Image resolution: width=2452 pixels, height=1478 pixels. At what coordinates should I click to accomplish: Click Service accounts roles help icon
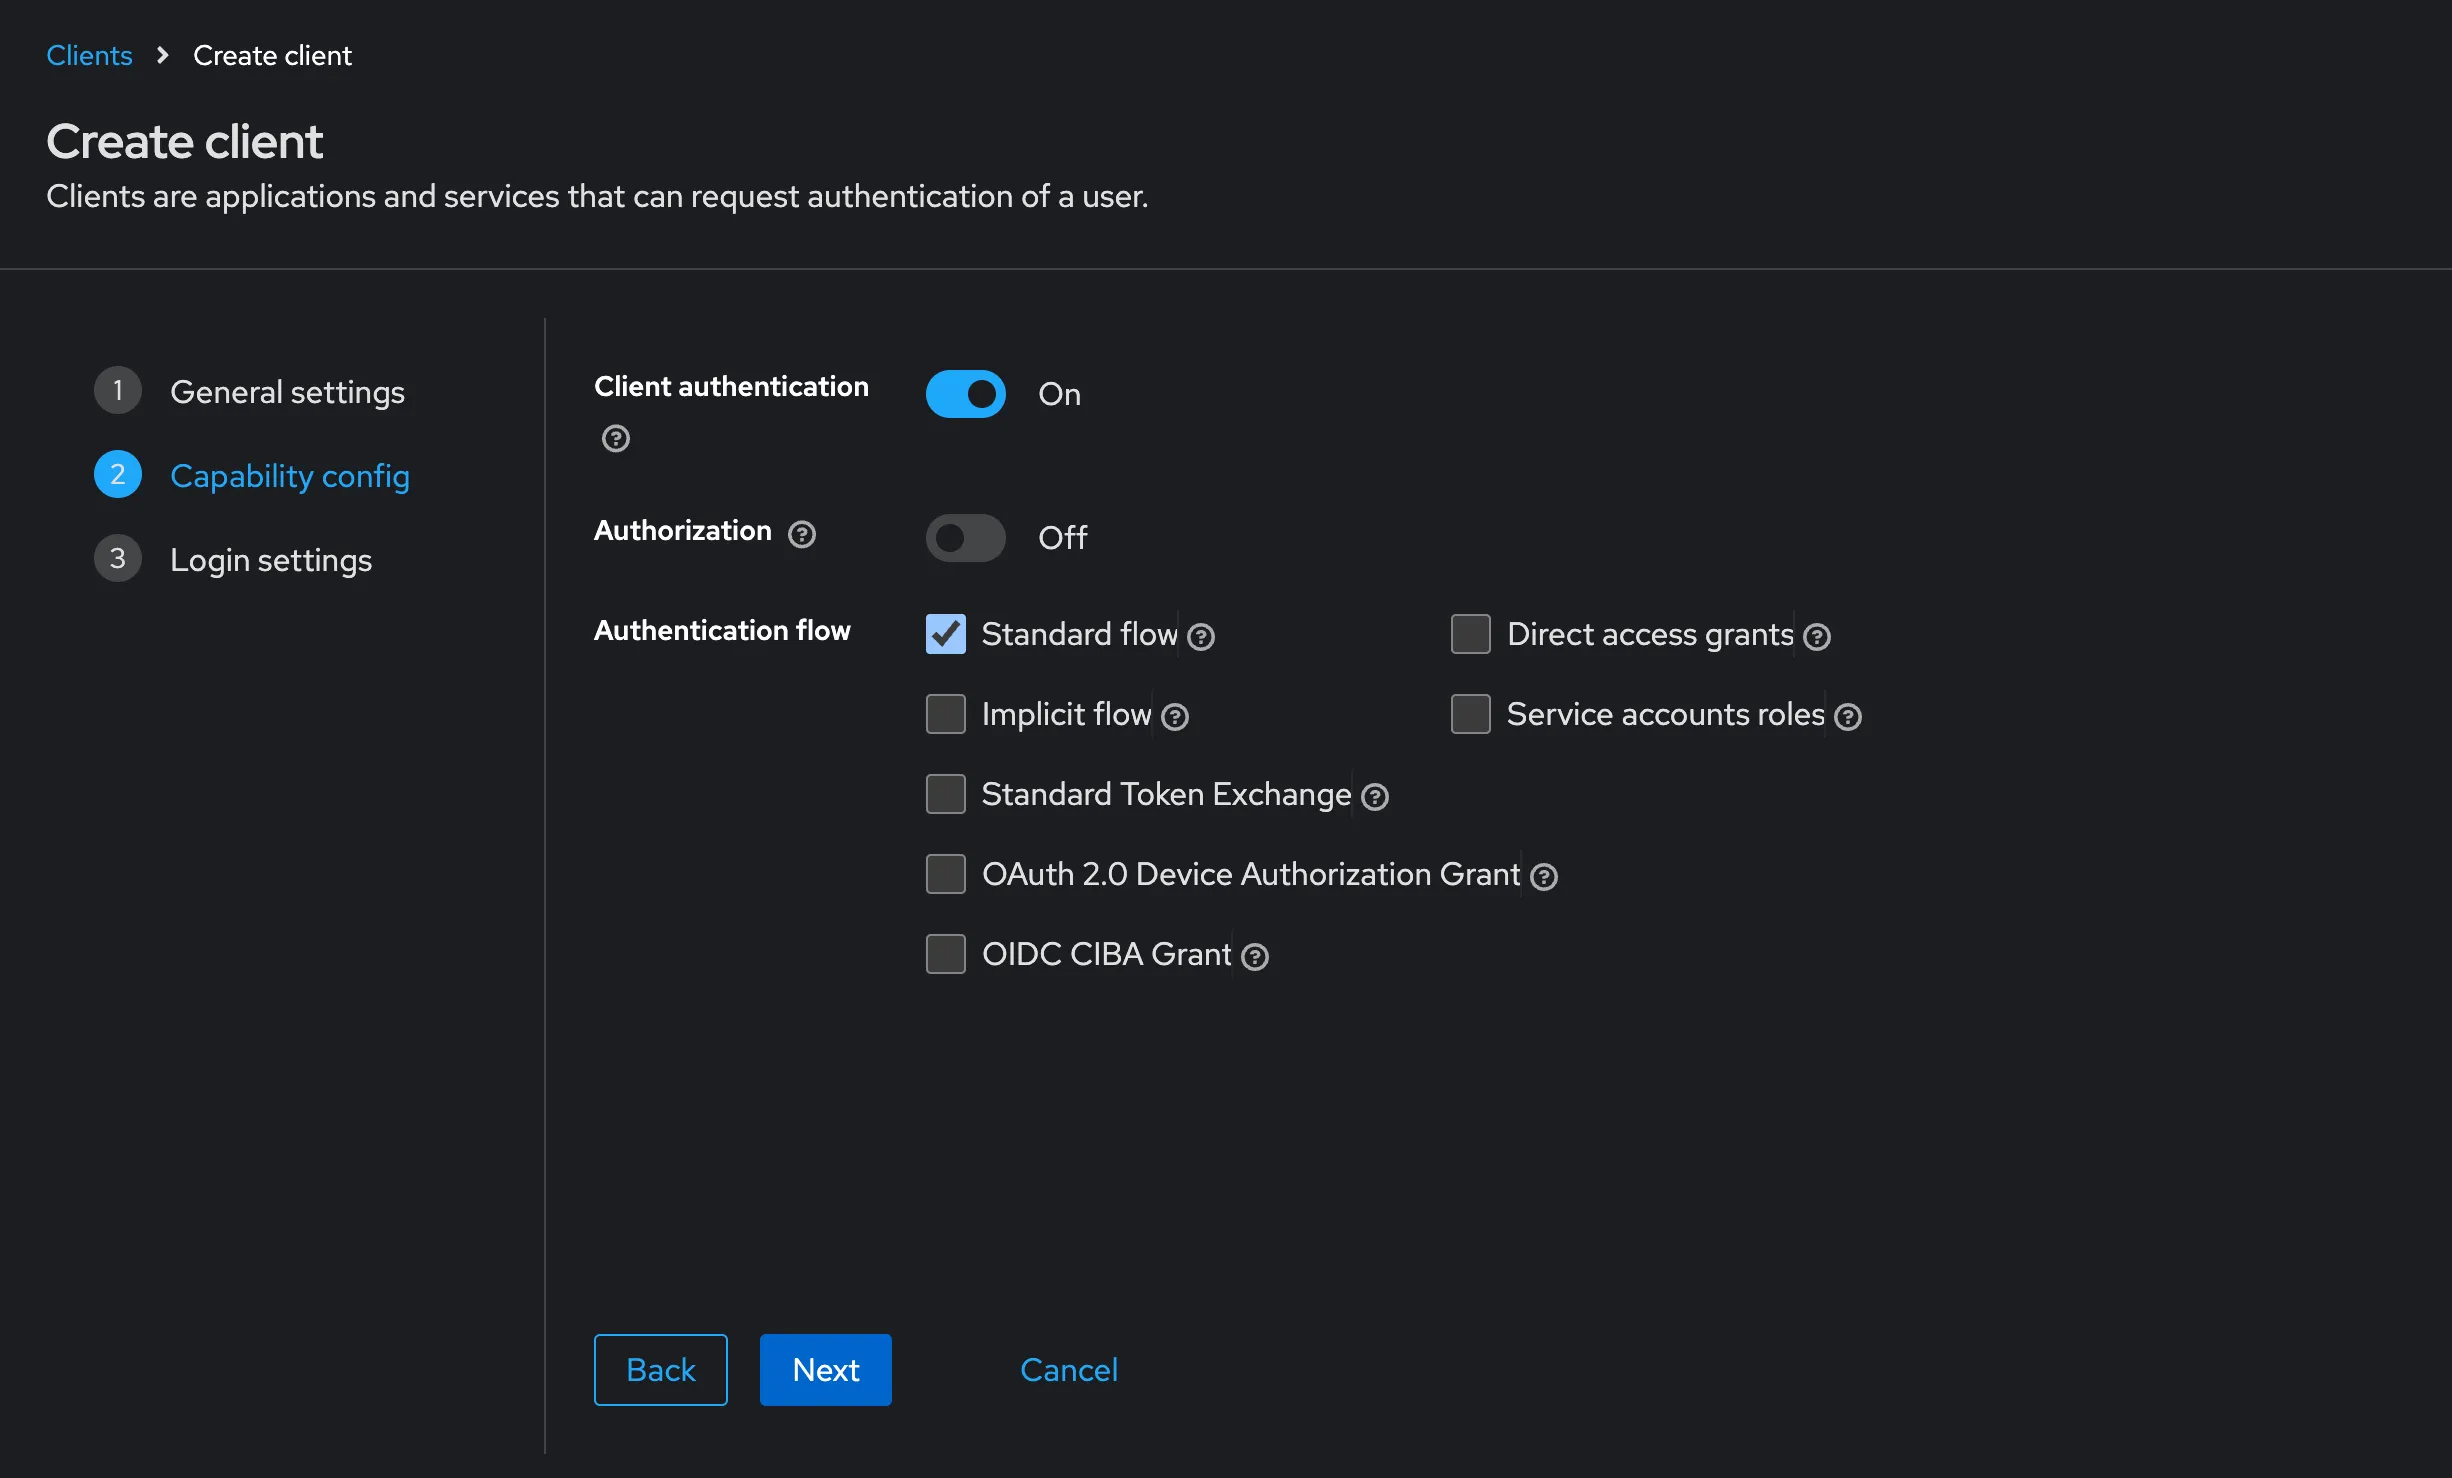coord(1848,717)
